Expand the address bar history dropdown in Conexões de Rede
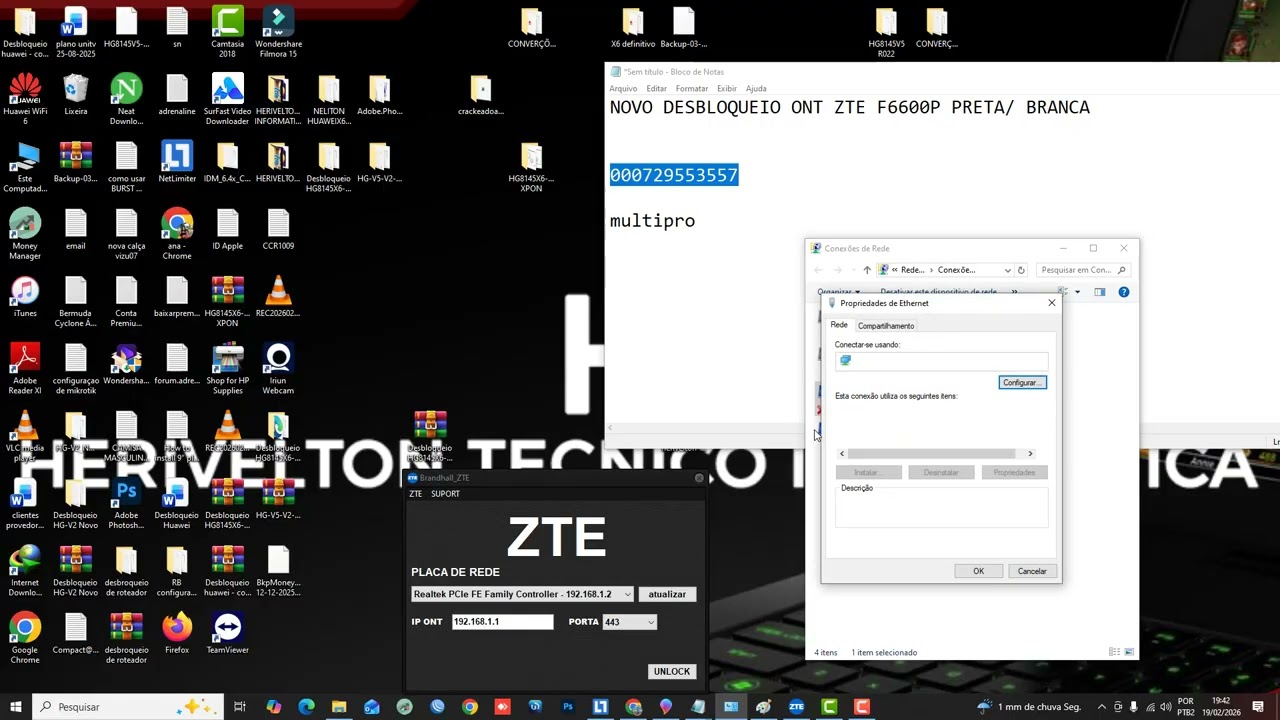The width and height of the screenshot is (1280, 720). point(1007,270)
